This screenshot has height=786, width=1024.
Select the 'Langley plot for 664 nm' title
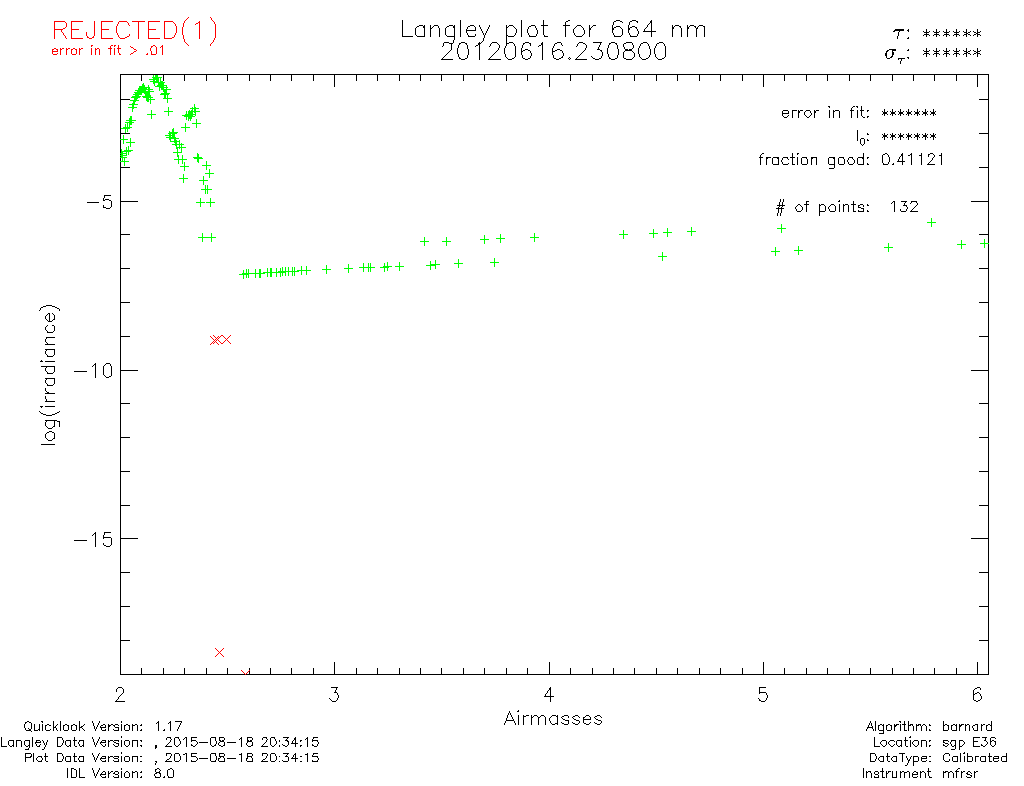tap(553, 29)
